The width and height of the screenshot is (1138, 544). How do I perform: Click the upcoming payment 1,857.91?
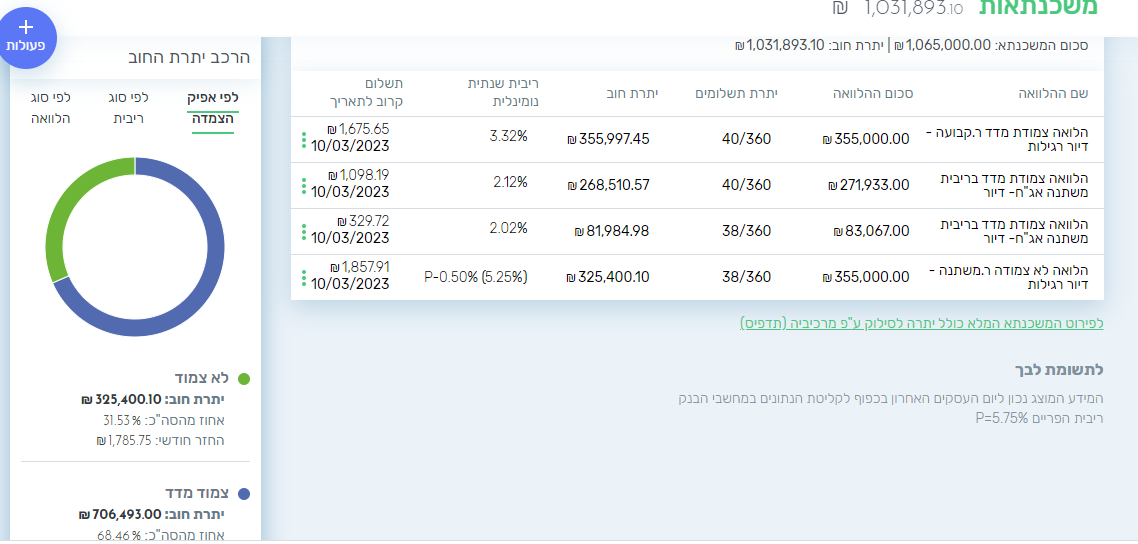[x=359, y=267]
